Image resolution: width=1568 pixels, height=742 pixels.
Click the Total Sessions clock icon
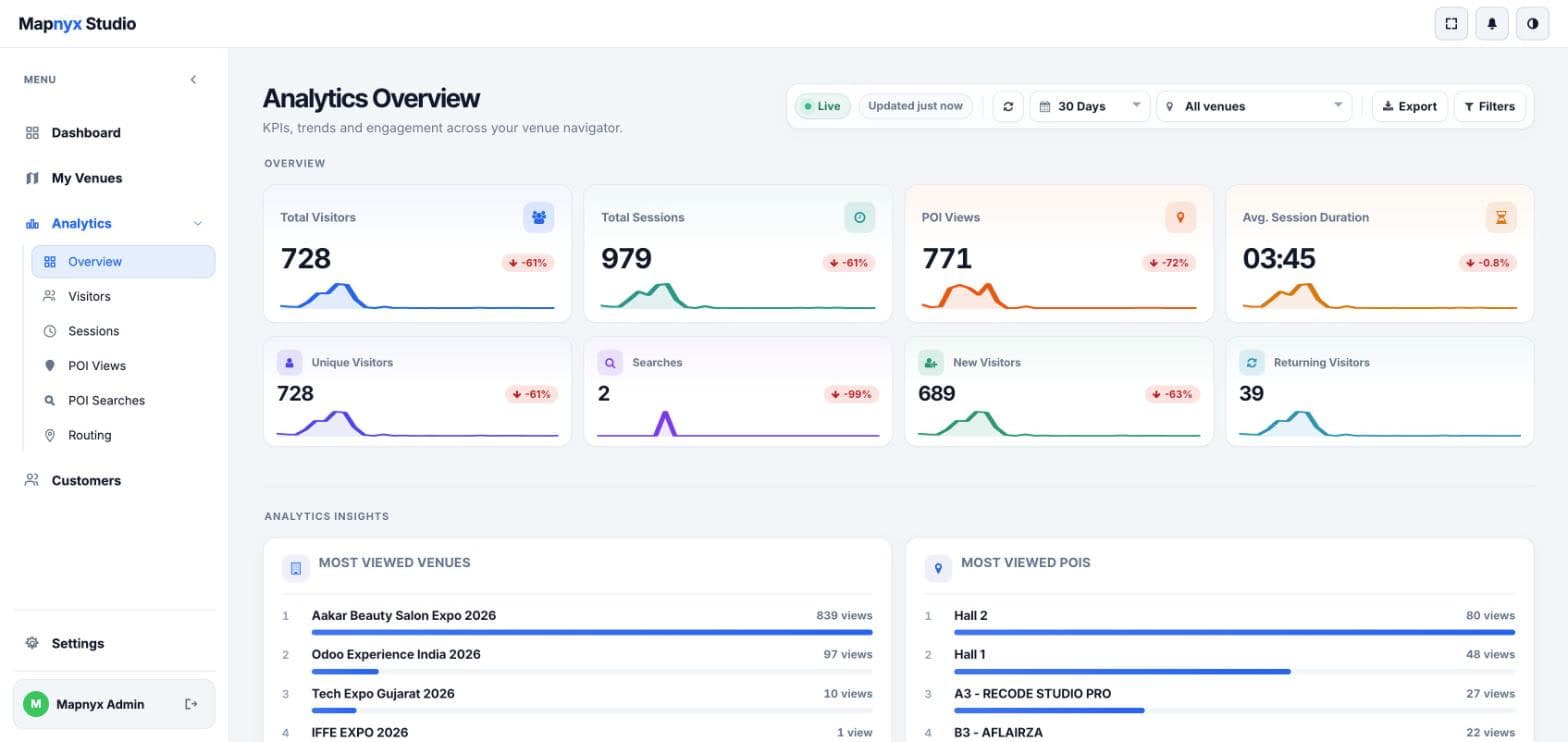[860, 217]
